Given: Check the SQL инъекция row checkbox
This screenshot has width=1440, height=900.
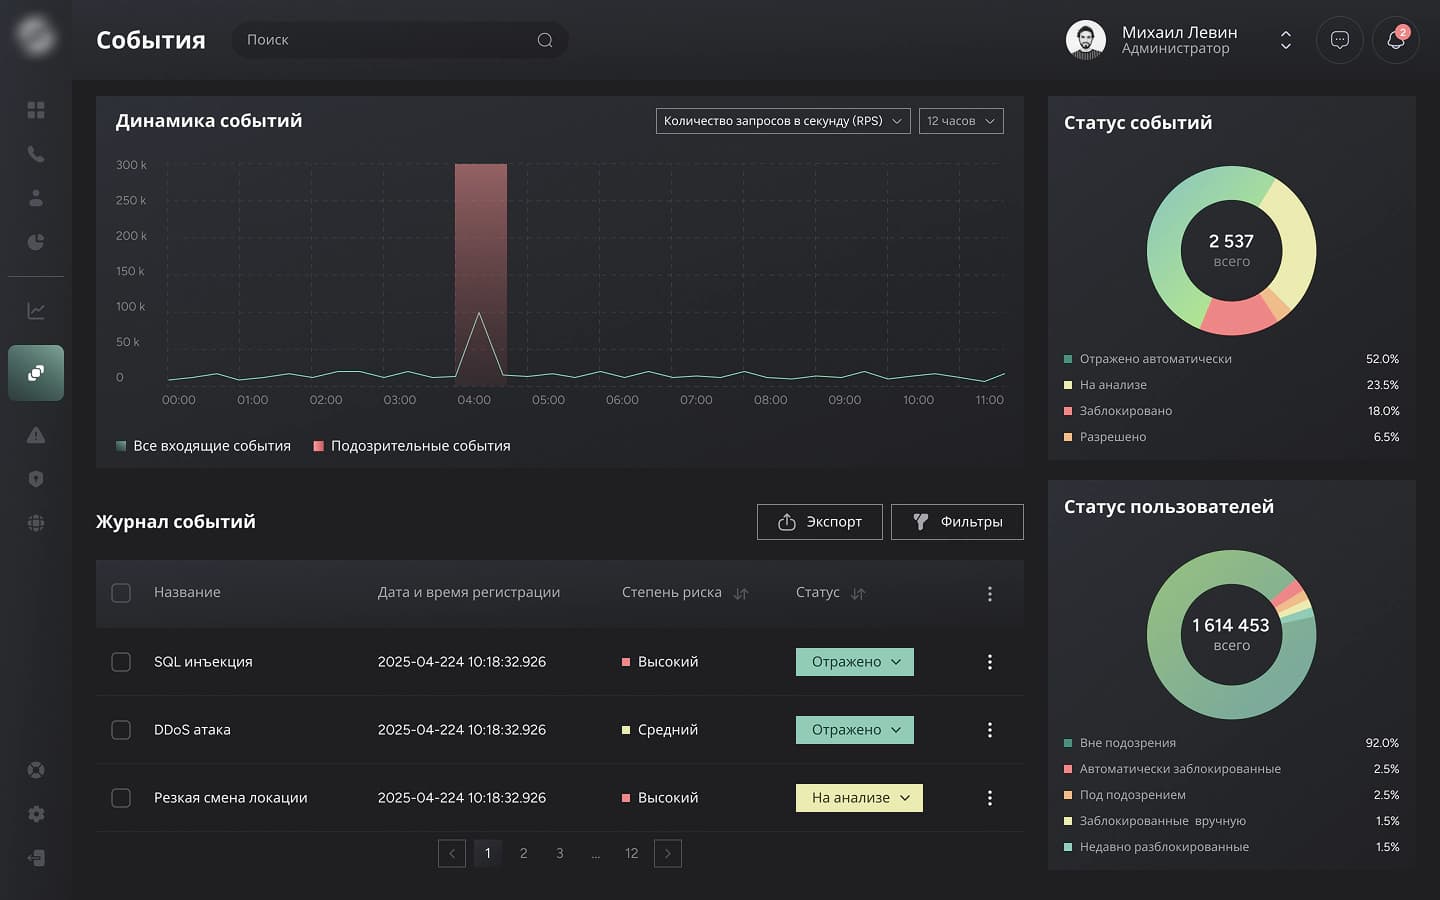Looking at the screenshot, I should (121, 662).
